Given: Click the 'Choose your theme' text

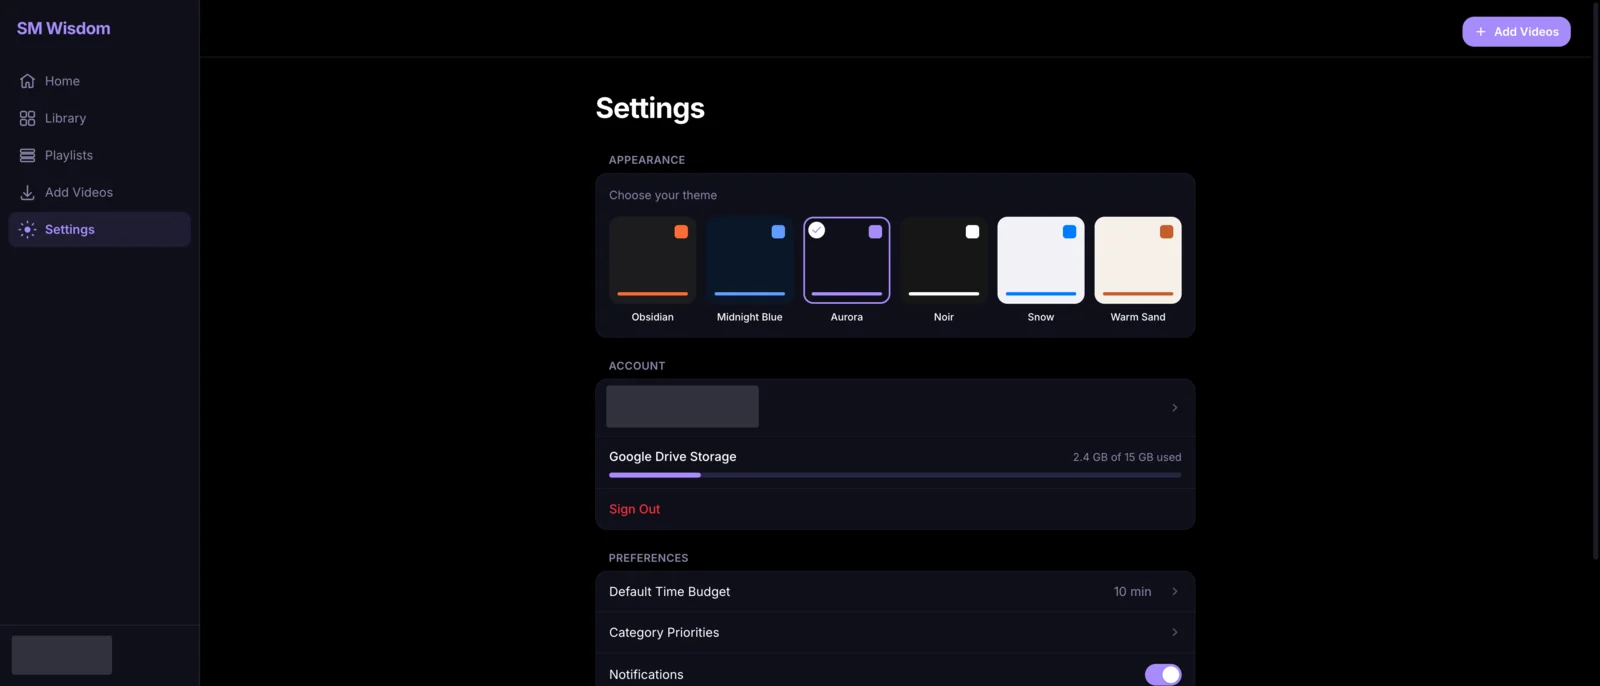Looking at the screenshot, I should pos(663,195).
